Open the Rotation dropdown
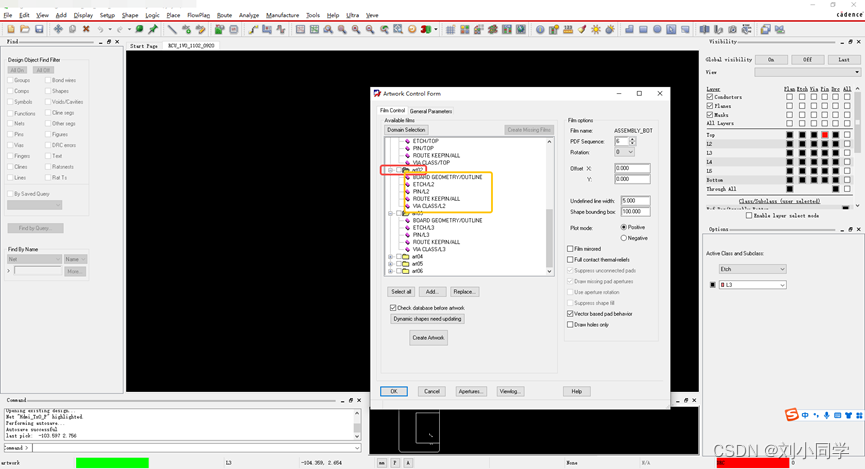This screenshot has height=469, width=865. click(x=624, y=152)
